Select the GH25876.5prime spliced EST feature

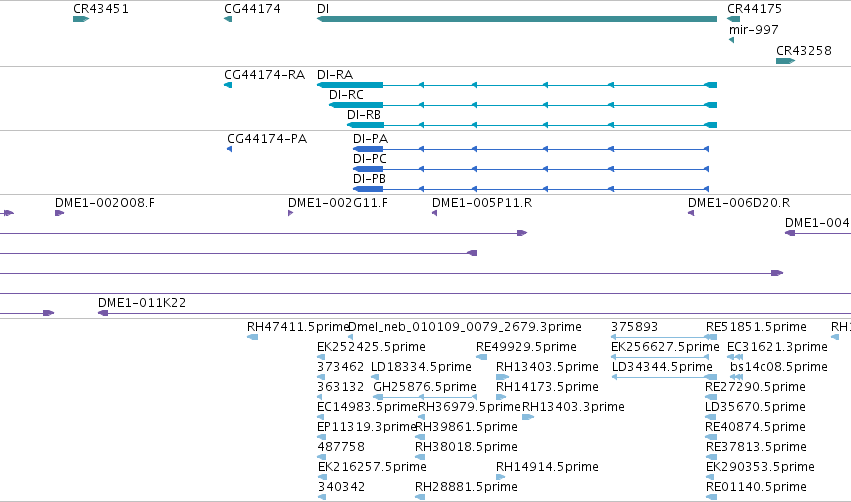coord(425,397)
